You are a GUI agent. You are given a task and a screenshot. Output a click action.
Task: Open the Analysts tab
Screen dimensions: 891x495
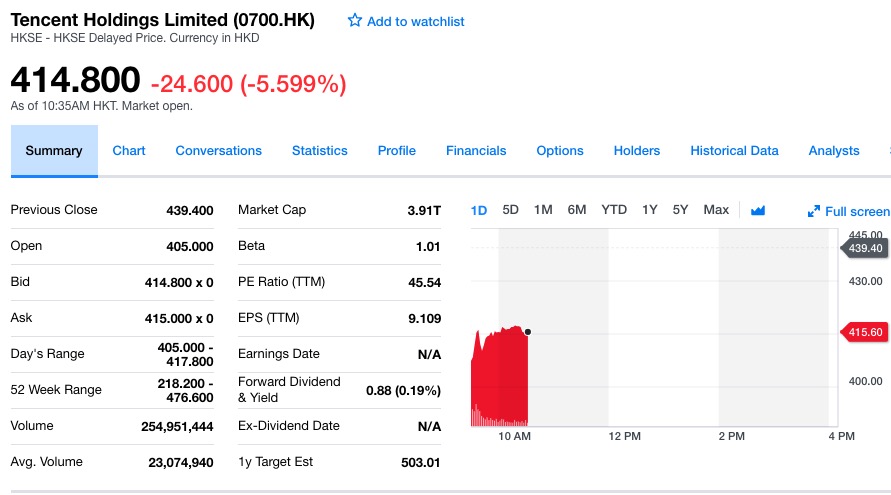pyautogui.click(x=834, y=151)
